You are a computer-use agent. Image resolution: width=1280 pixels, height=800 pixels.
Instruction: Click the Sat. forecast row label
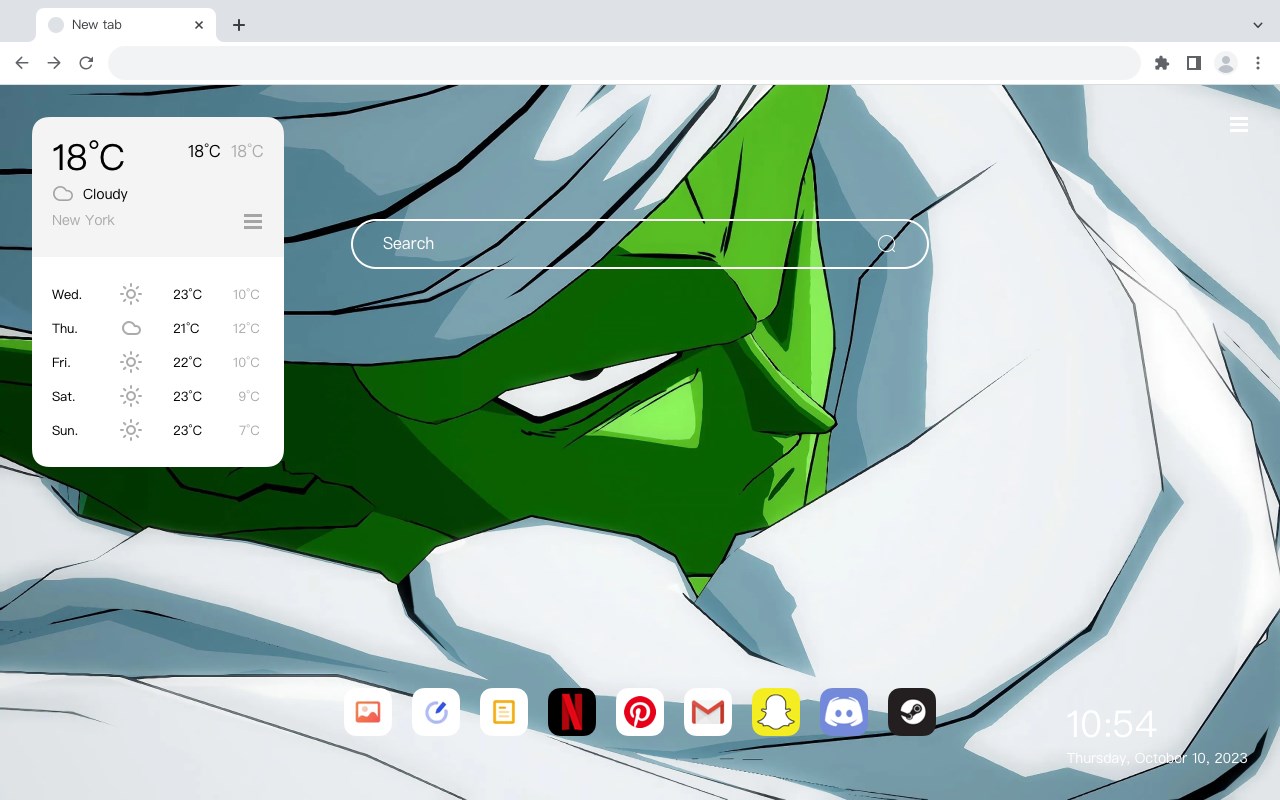click(64, 396)
